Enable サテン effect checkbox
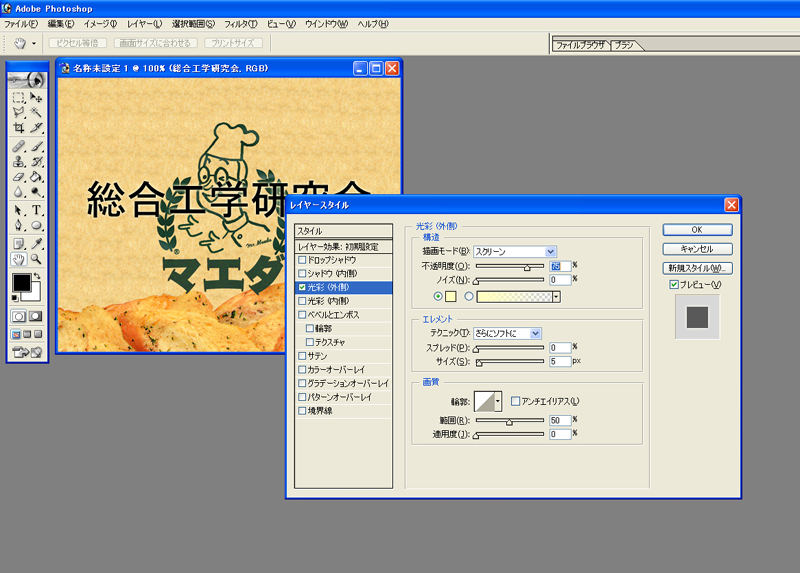The height and width of the screenshot is (573, 800). pyautogui.click(x=302, y=356)
